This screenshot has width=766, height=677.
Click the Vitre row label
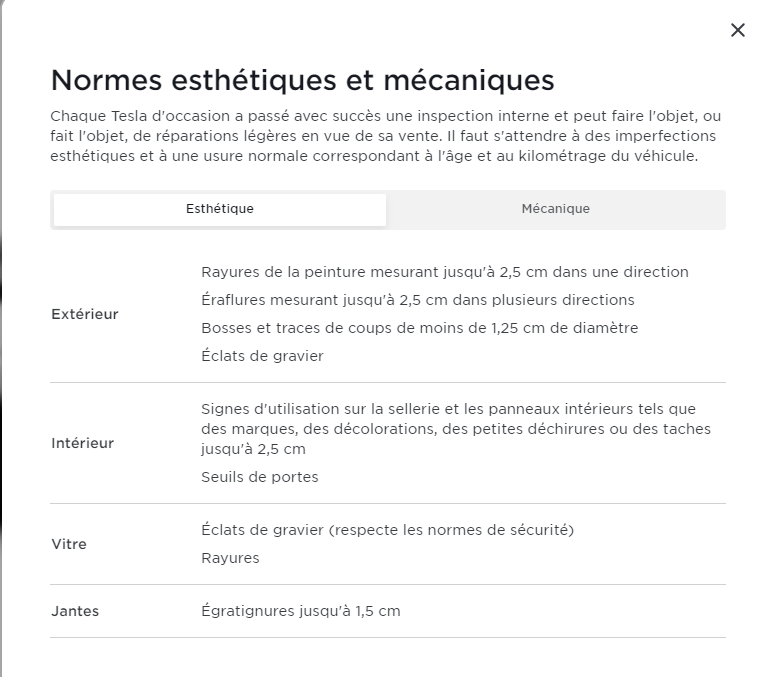69,544
